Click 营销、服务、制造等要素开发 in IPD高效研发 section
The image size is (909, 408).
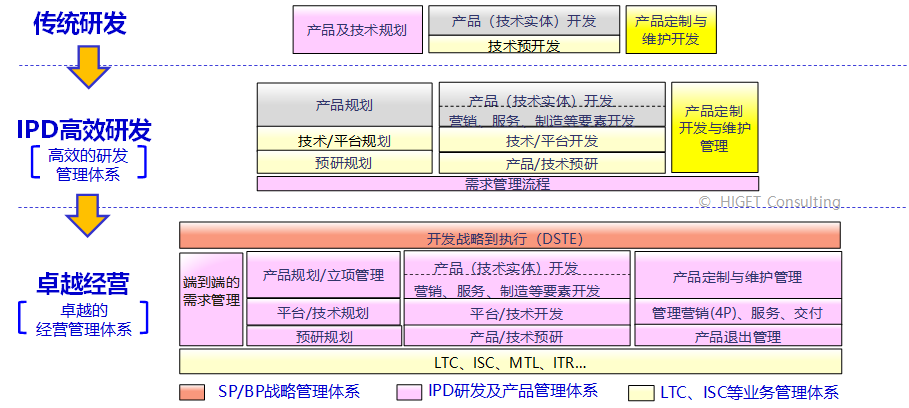click(x=543, y=120)
